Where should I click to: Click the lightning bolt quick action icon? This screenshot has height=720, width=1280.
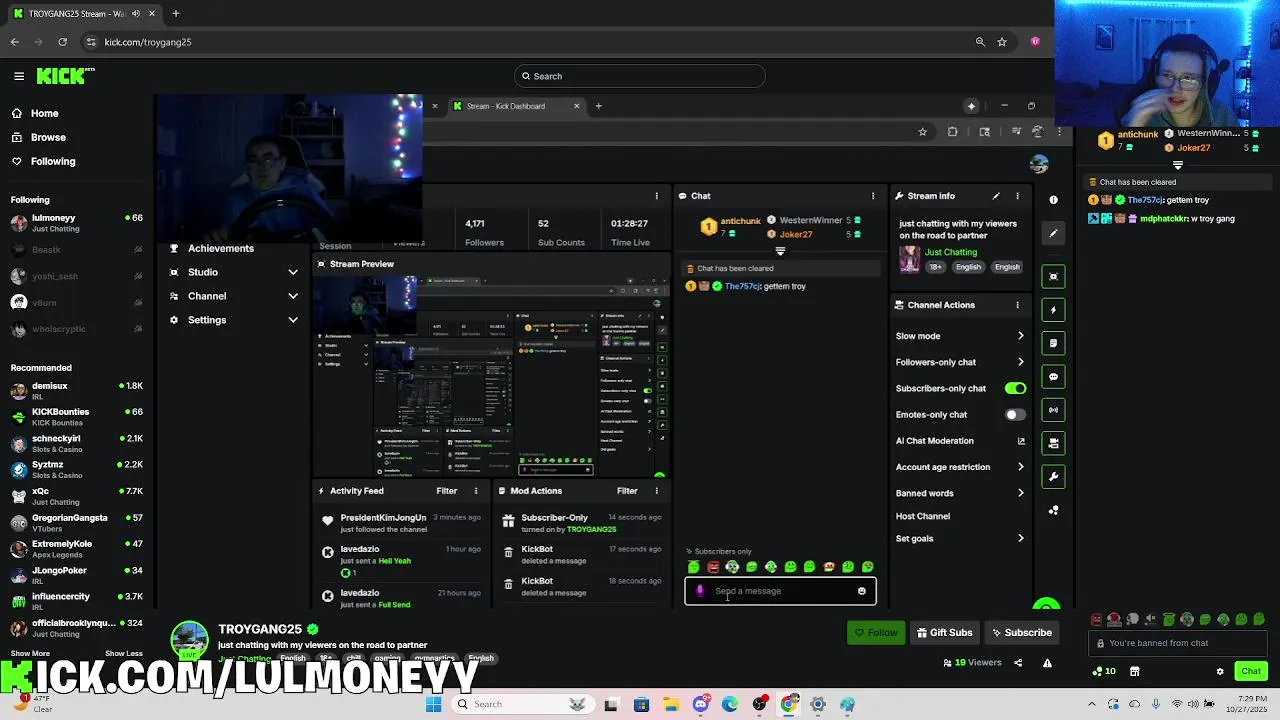[1053, 310]
